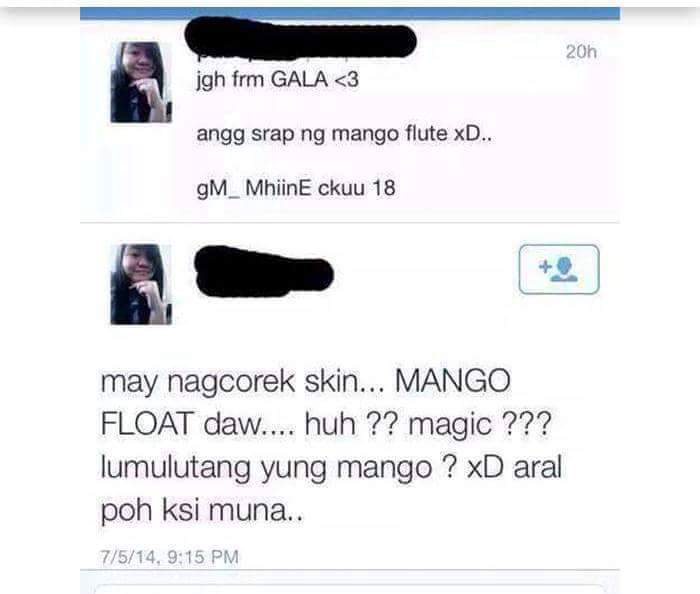
Task: Open the avatar photo in top tweet
Action: point(141,82)
